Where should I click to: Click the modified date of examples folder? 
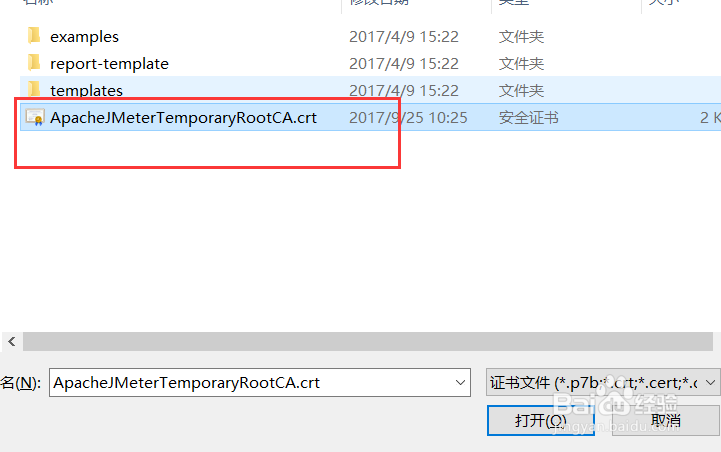coord(404,37)
